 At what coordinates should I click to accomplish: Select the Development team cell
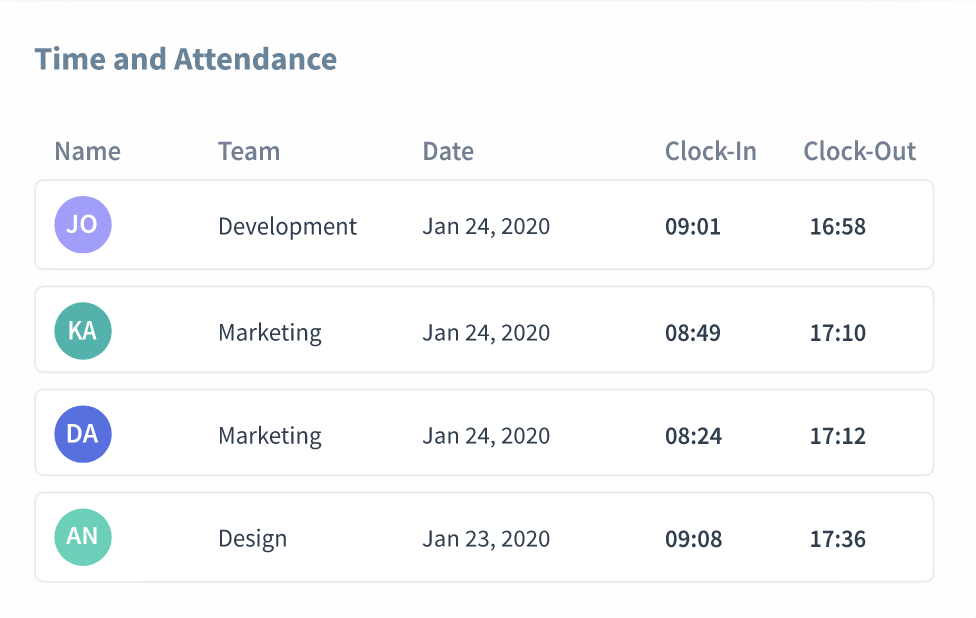coord(287,226)
